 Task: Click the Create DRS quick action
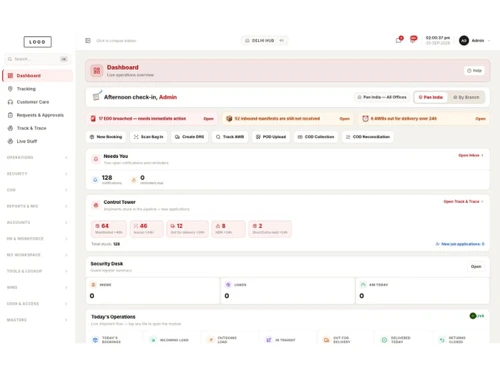190,137
